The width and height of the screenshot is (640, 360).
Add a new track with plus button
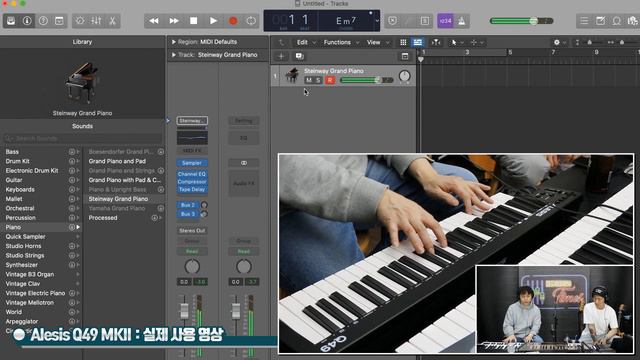[x=281, y=56]
